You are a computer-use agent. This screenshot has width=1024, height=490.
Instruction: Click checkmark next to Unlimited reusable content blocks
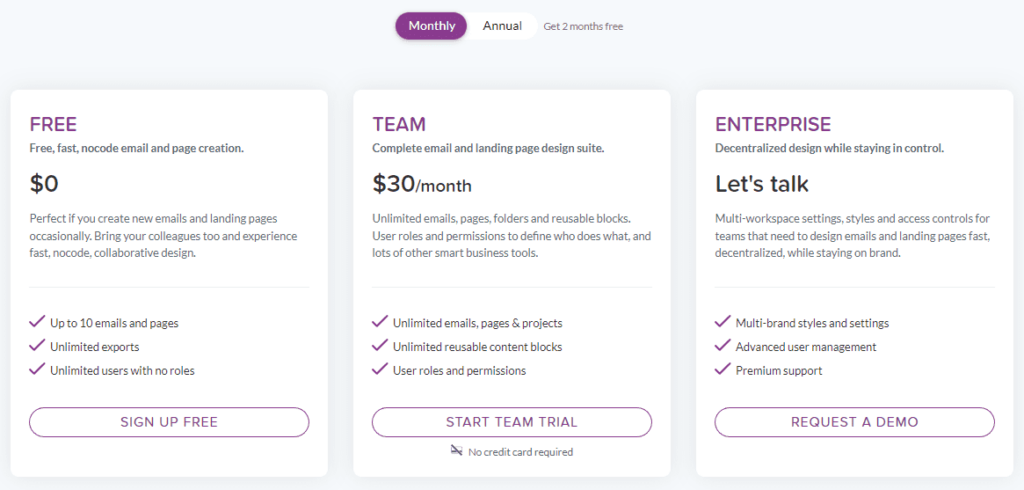click(x=380, y=346)
